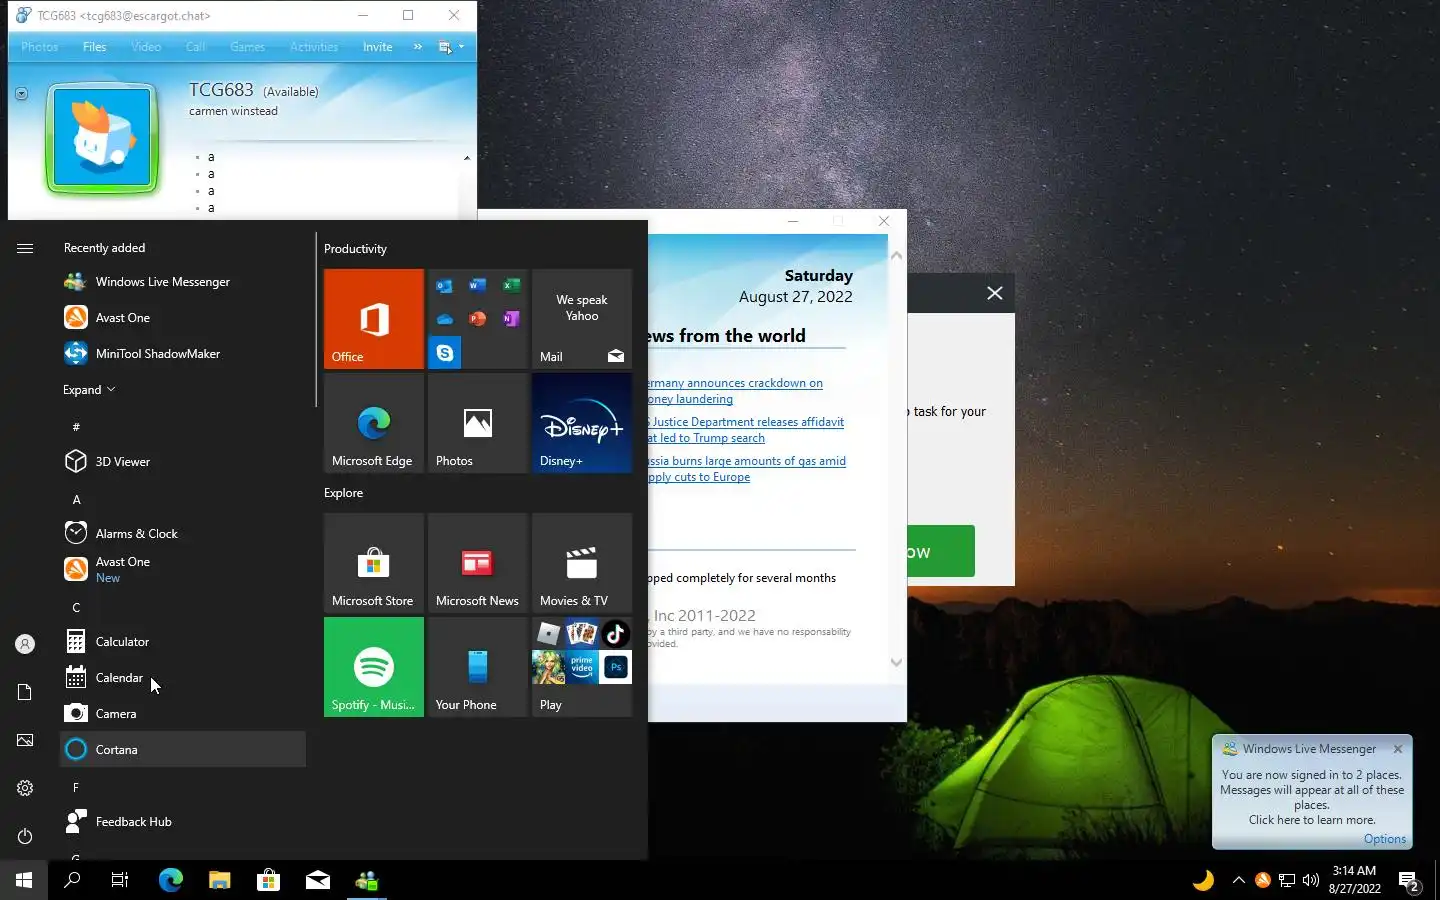The height and width of the screenshot is (900, 1440).
Task: Open Windows Live Messenger from Recently added
Action: [x=183, y=282]
